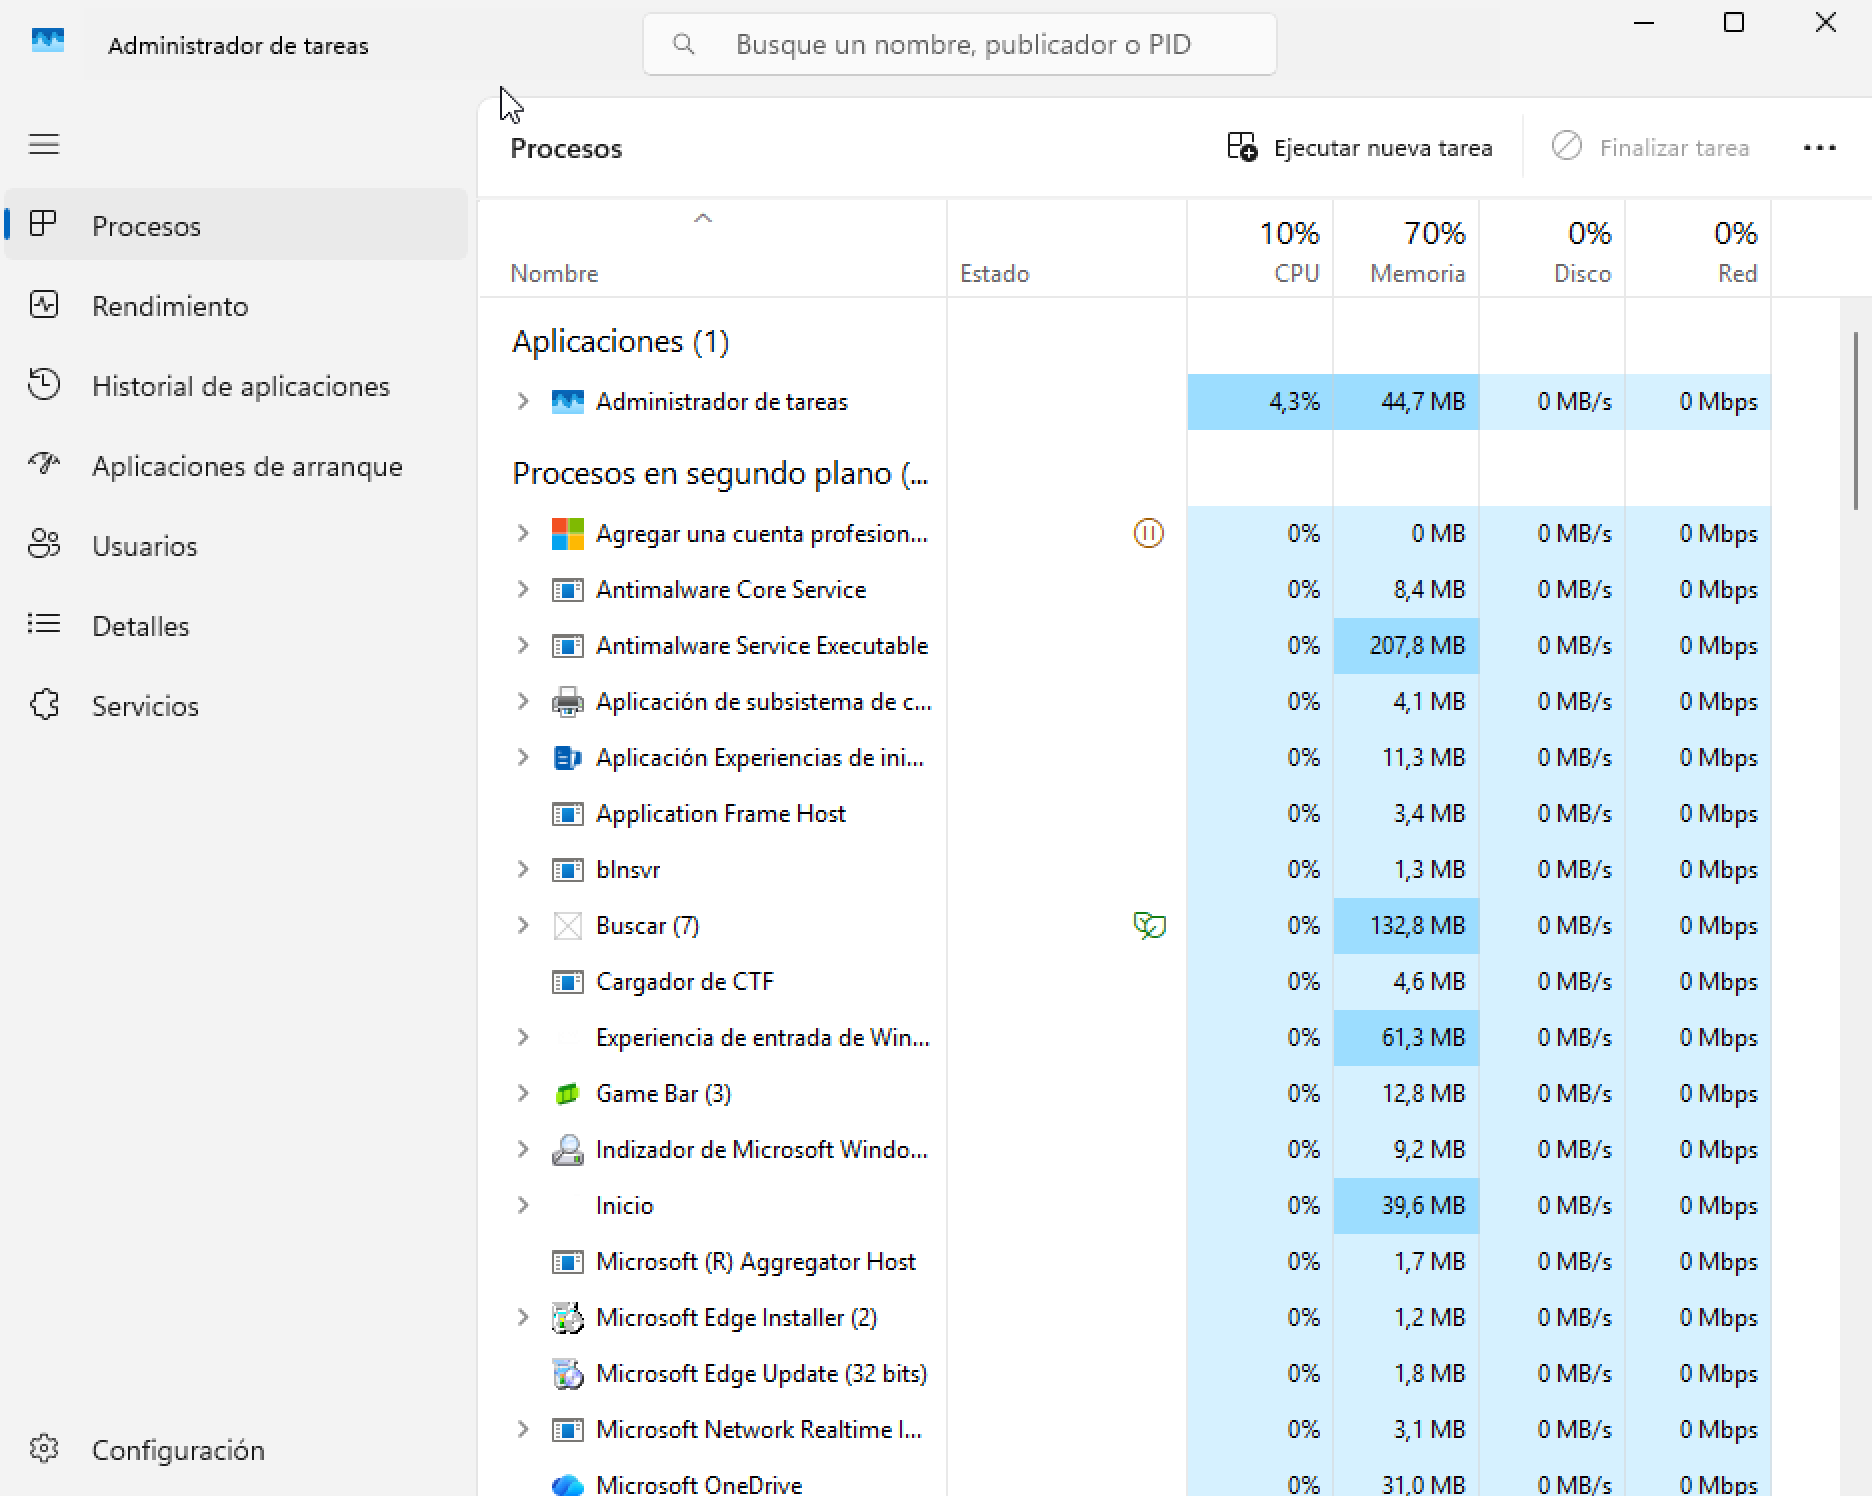Click the vertical scrollbar of process list
1872x1496 pixels.
(1856, 420)
